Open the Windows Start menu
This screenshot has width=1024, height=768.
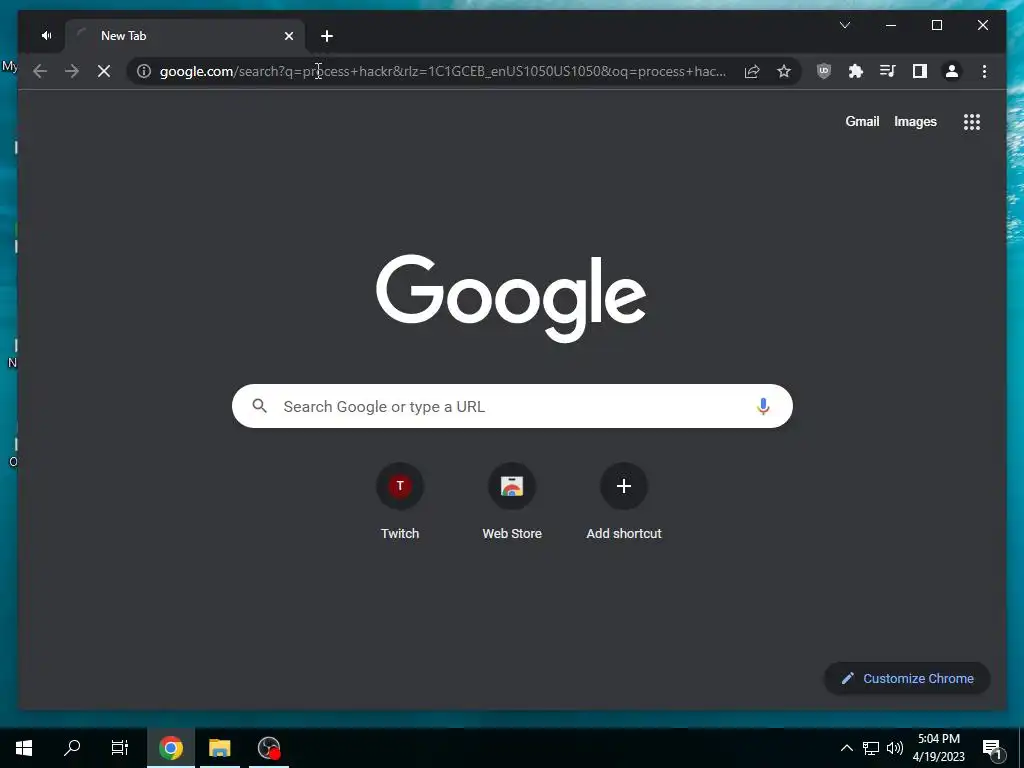coord(24,748)
